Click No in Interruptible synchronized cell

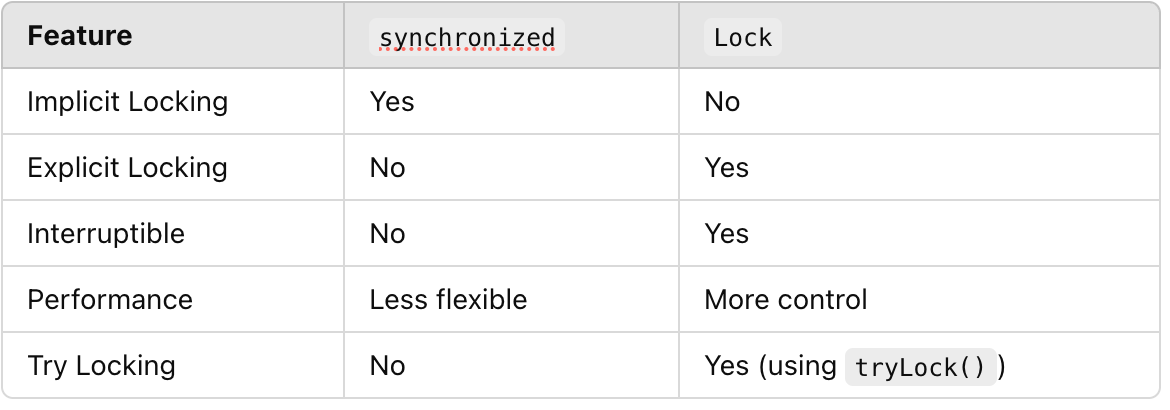(x=388, y=234)
